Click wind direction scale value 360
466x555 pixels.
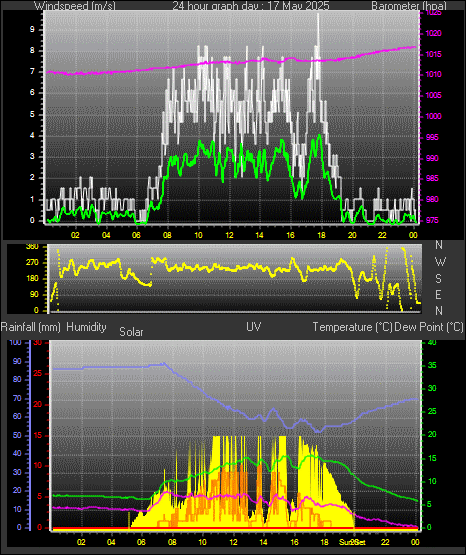32,247
